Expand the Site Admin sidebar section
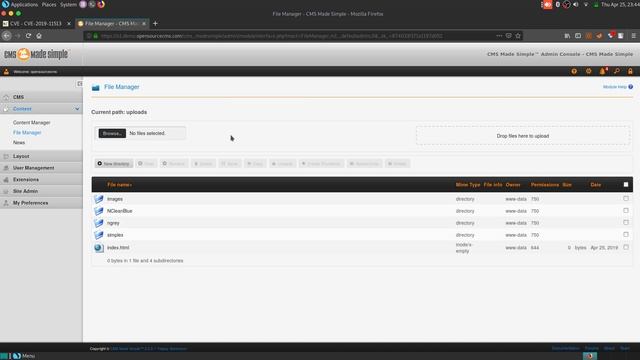Image resolution: width=640 pixels, height=360 pixels. (41, 191)
